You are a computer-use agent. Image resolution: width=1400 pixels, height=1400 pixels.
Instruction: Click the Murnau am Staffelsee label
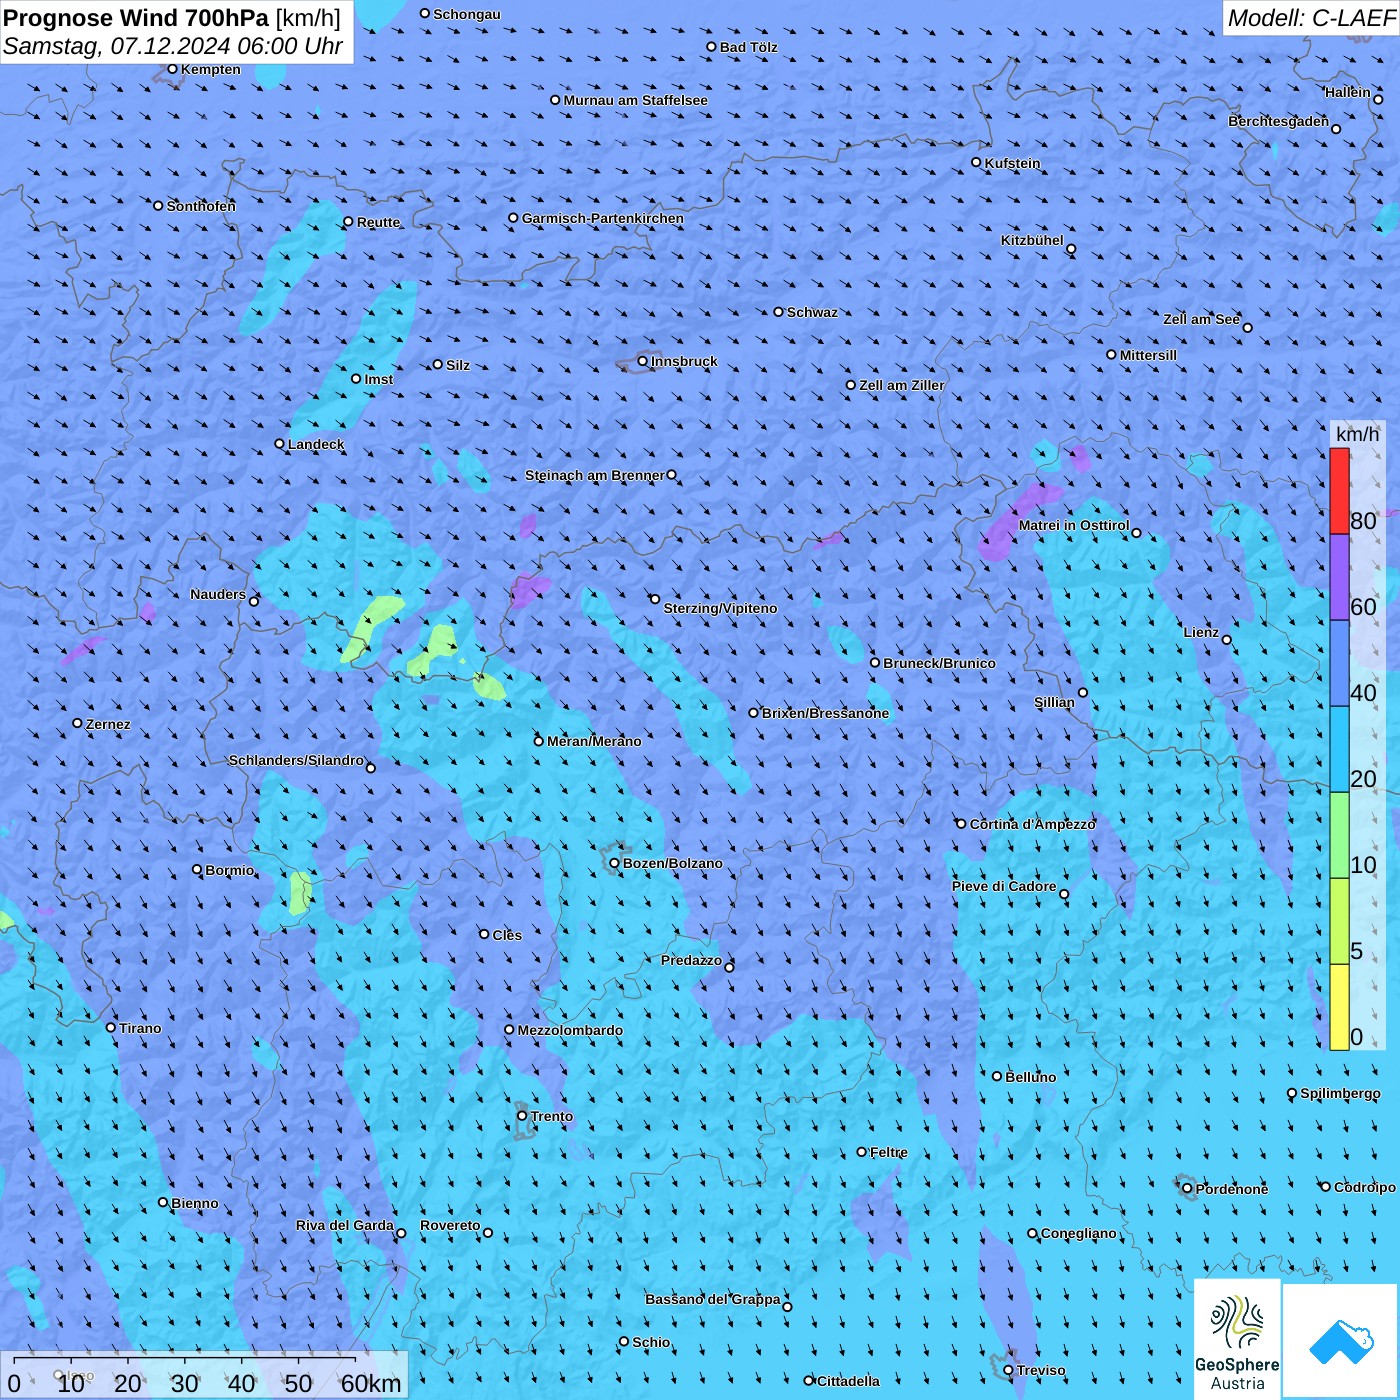point(635,100)
